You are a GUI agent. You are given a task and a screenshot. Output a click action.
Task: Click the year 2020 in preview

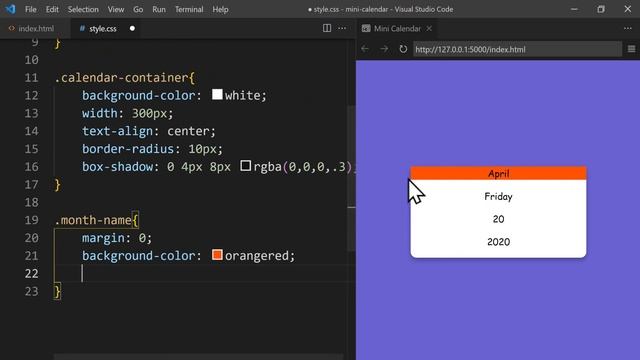pos(498,242)
